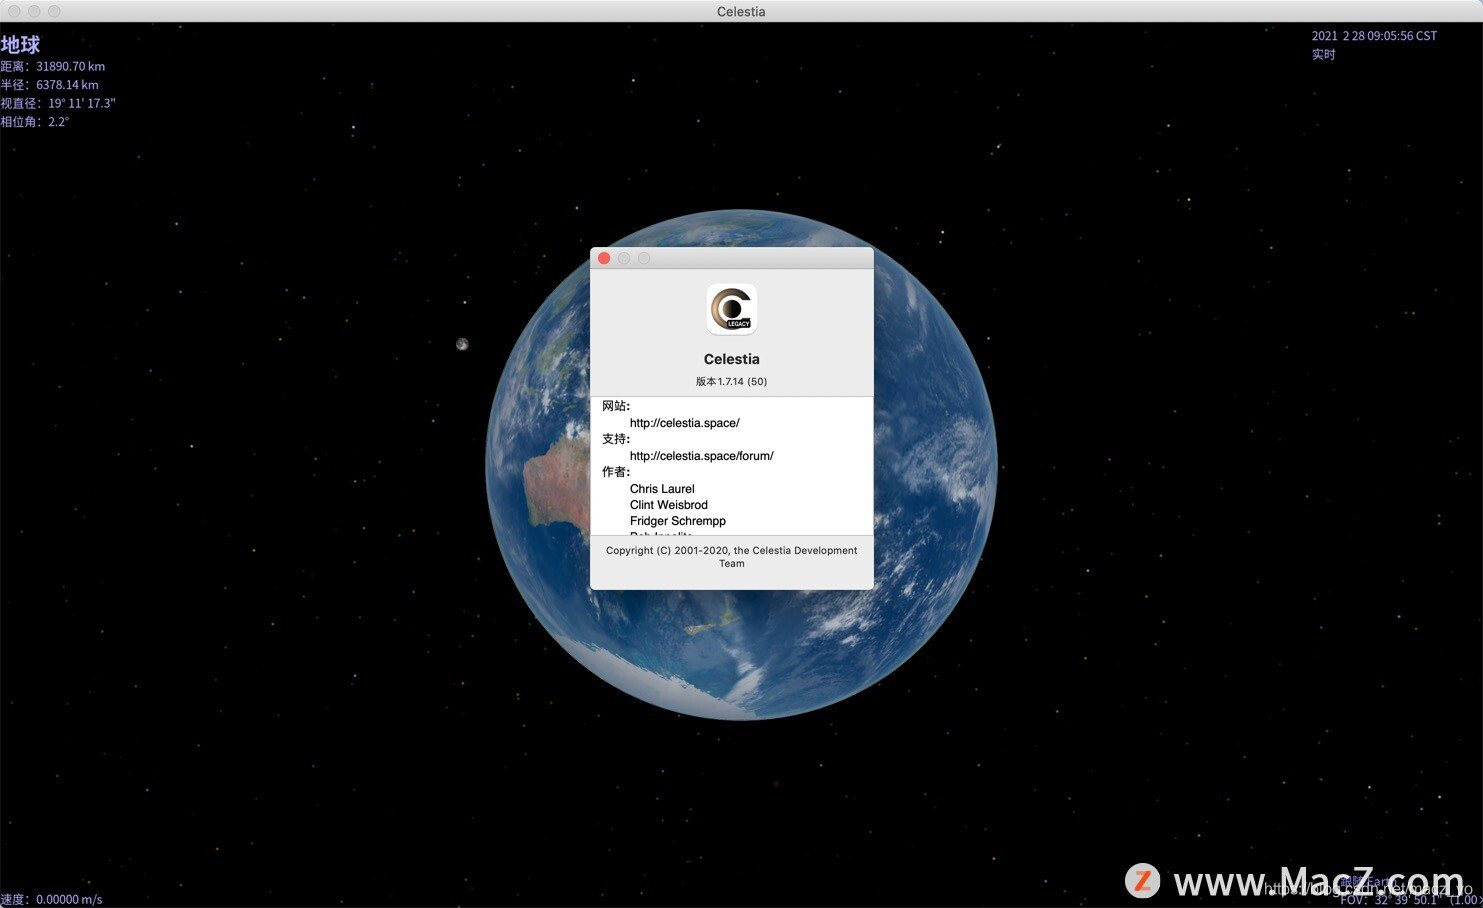1483x908 pixels.
Task: Click the 地球 object name label
Action: tap(21, 45)
